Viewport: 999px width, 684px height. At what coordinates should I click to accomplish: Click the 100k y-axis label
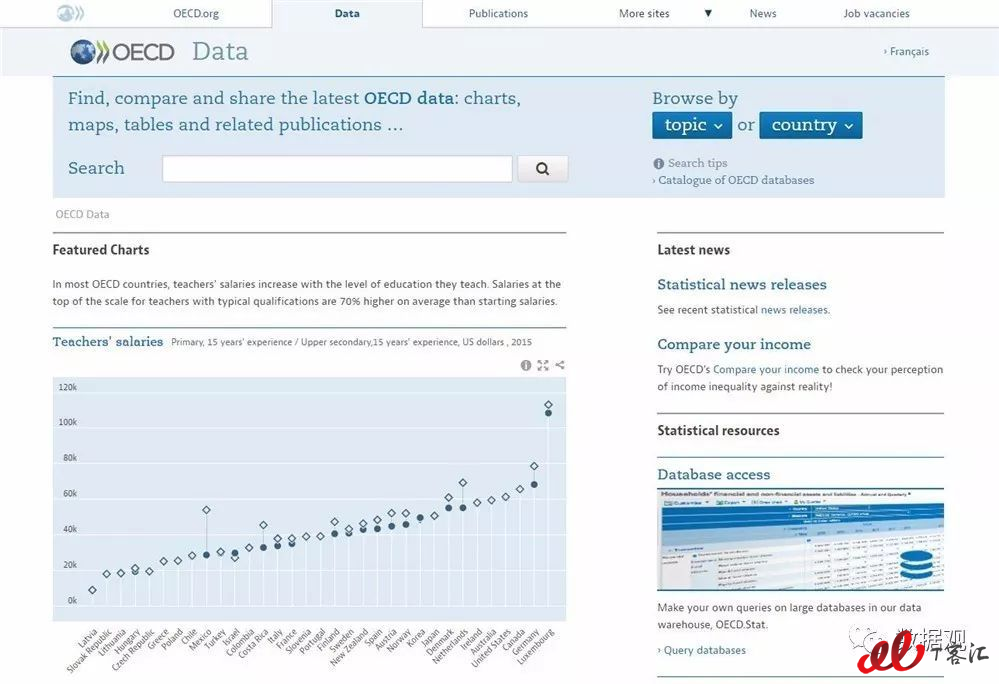pyautogui.click(x=68, y=422)
